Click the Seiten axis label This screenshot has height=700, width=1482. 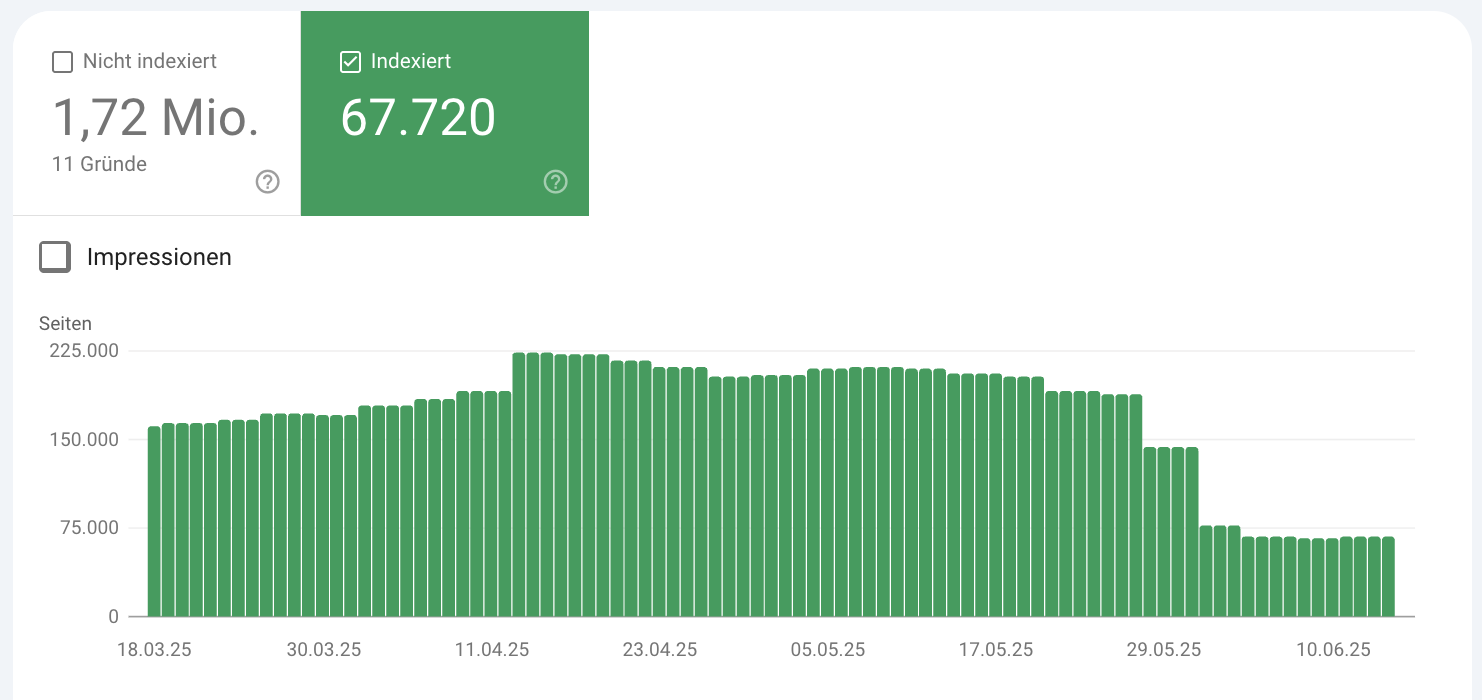tap(66, 323)
